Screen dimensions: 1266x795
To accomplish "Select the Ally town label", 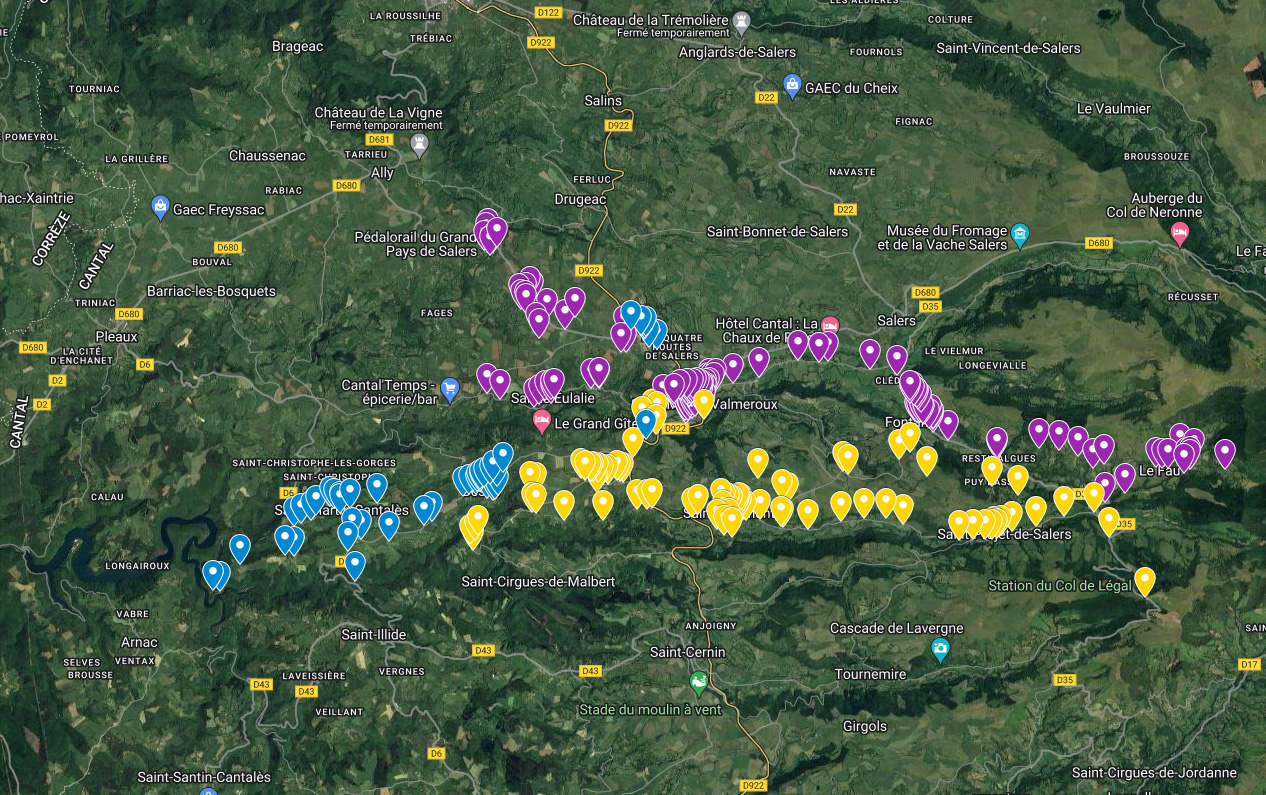I will [380, 173].
